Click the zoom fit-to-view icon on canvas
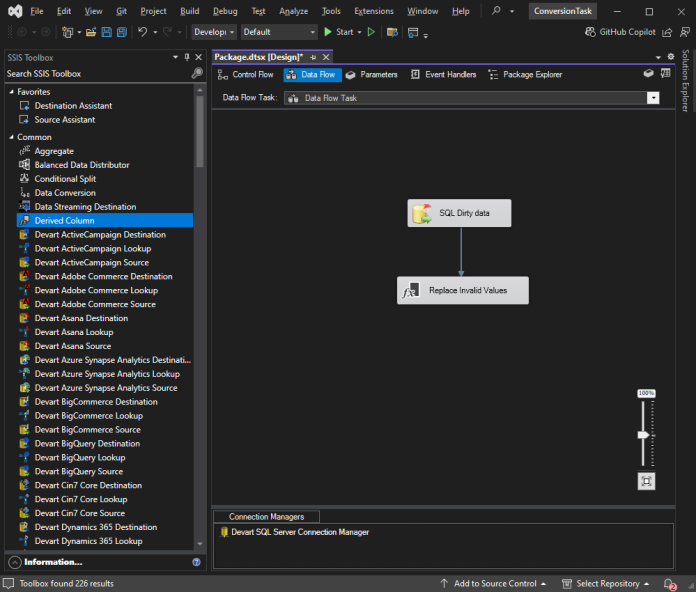This screenshot has height=592, width=696. point(646,481)
